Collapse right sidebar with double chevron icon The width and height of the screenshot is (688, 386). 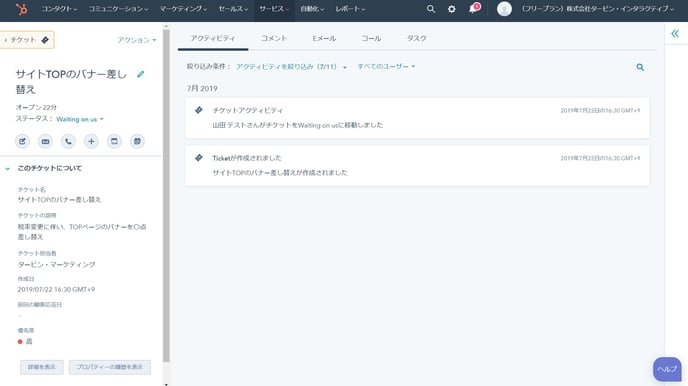[x=675, y=34]
